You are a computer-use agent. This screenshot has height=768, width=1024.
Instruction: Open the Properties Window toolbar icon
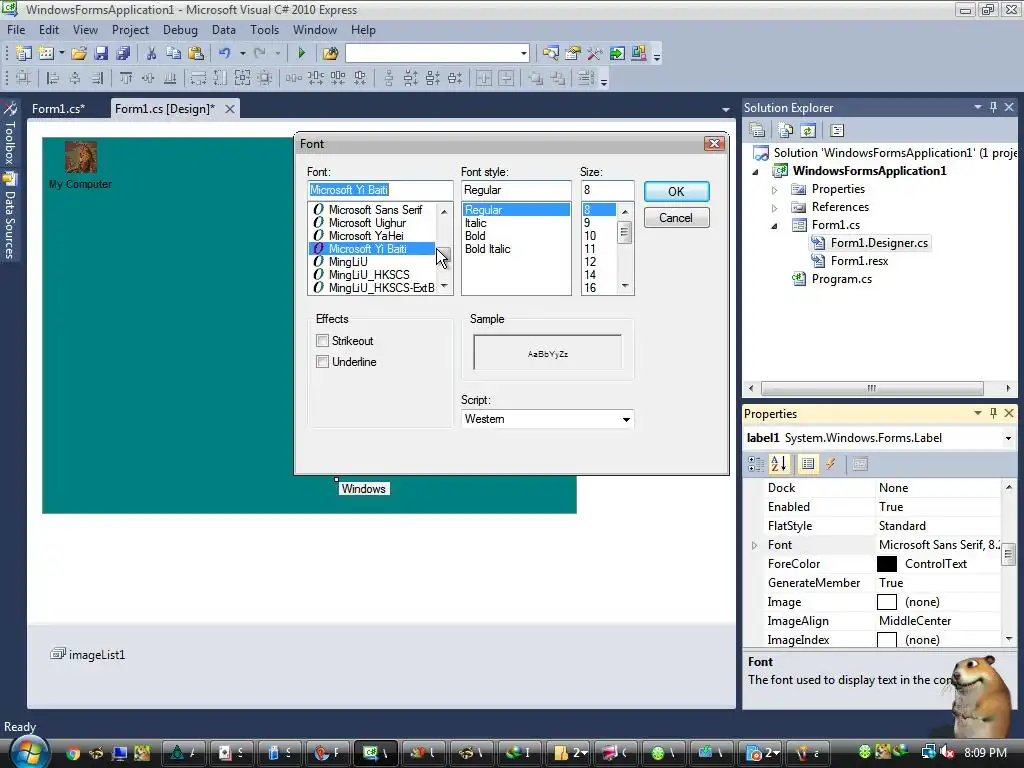point(573,53)
